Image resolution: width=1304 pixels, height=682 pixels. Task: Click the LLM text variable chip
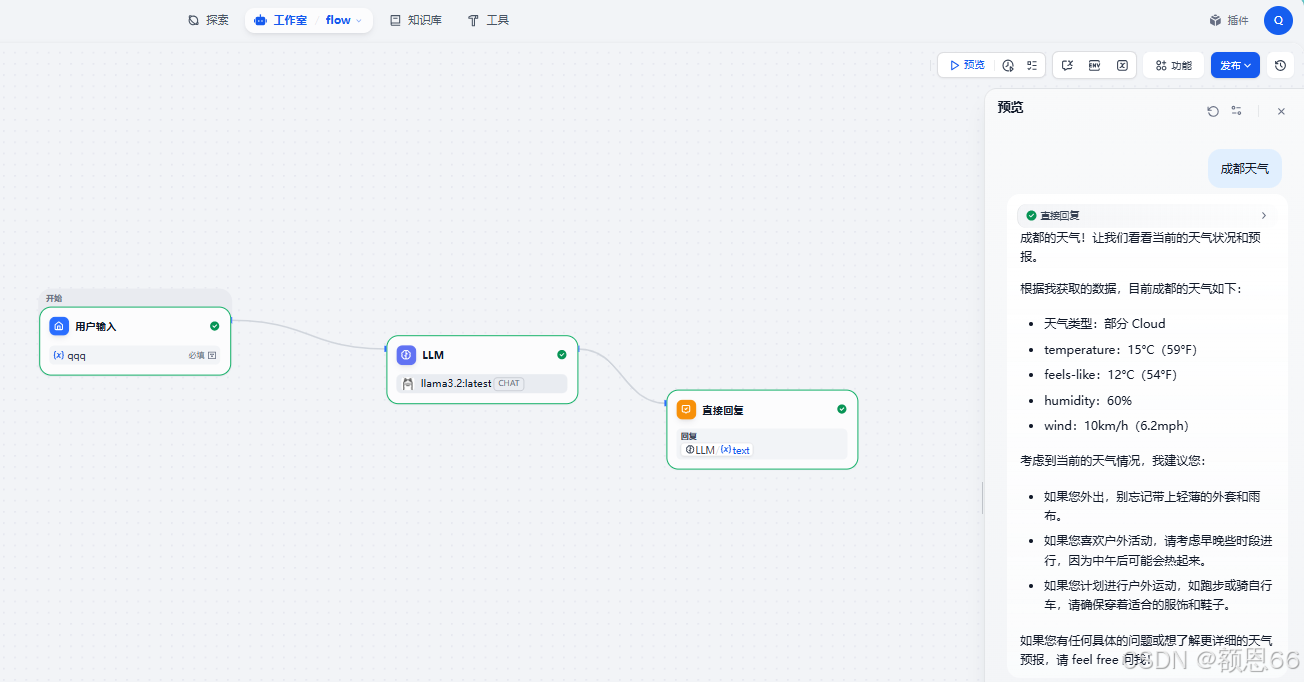point(717,450)
